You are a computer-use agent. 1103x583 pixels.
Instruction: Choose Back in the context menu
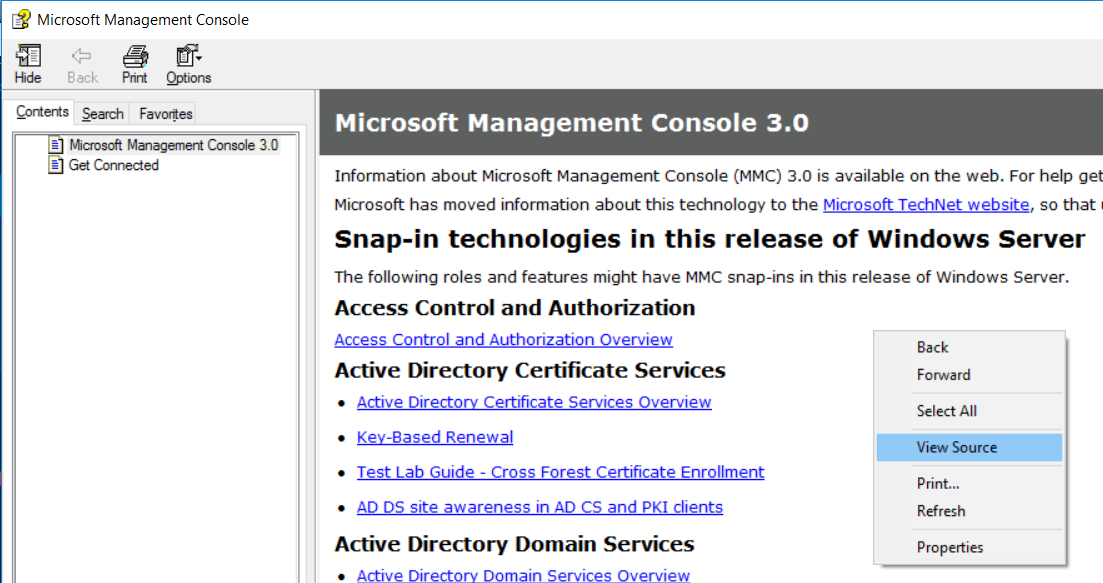tap(969, 347)
